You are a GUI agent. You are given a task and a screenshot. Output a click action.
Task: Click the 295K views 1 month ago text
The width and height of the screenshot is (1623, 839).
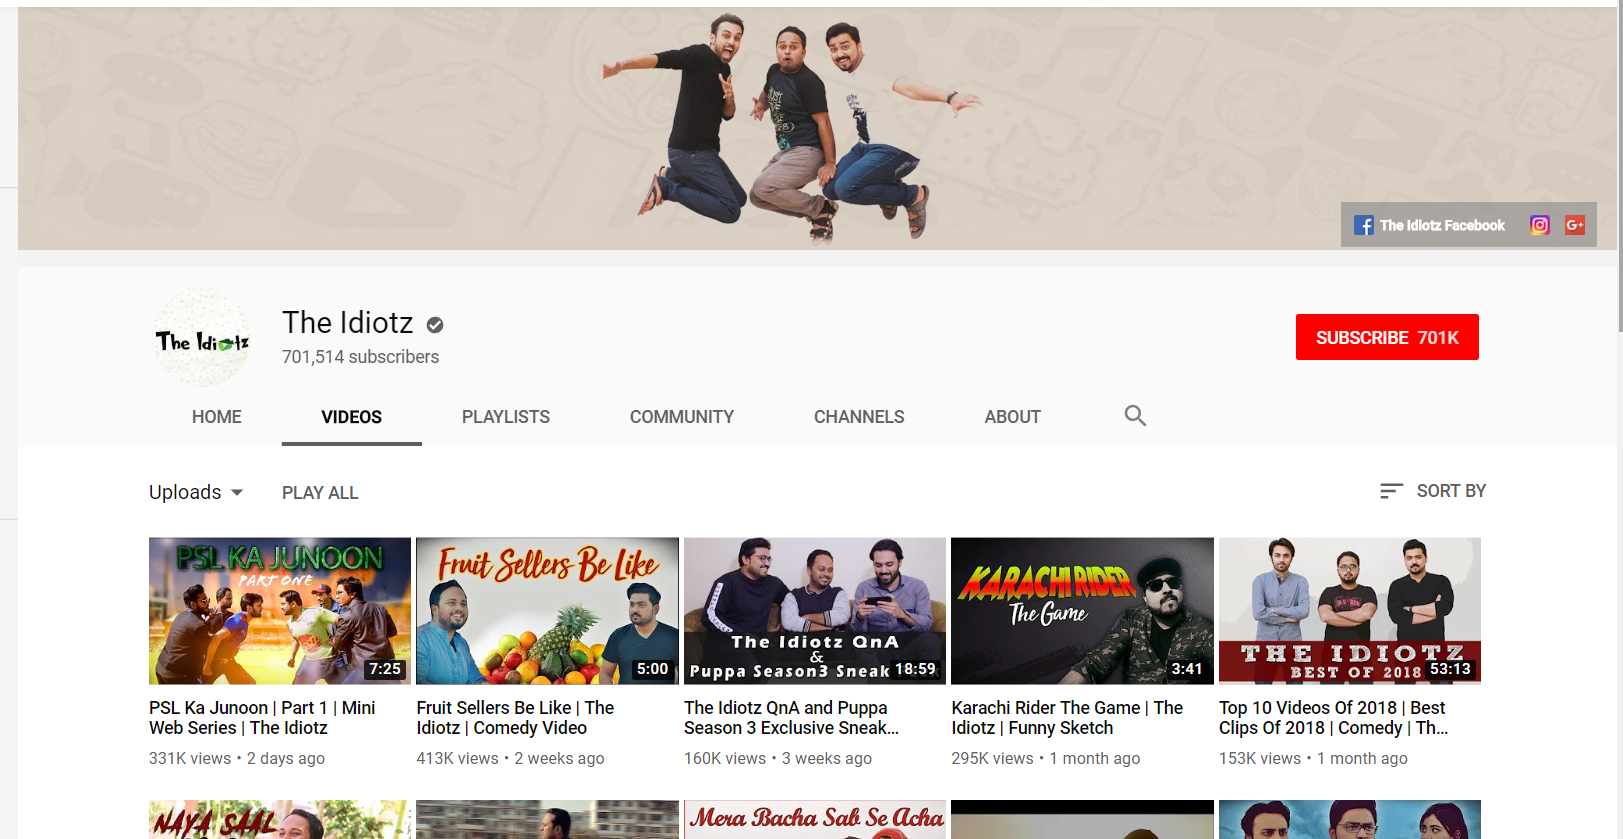tap(1045, 758)
